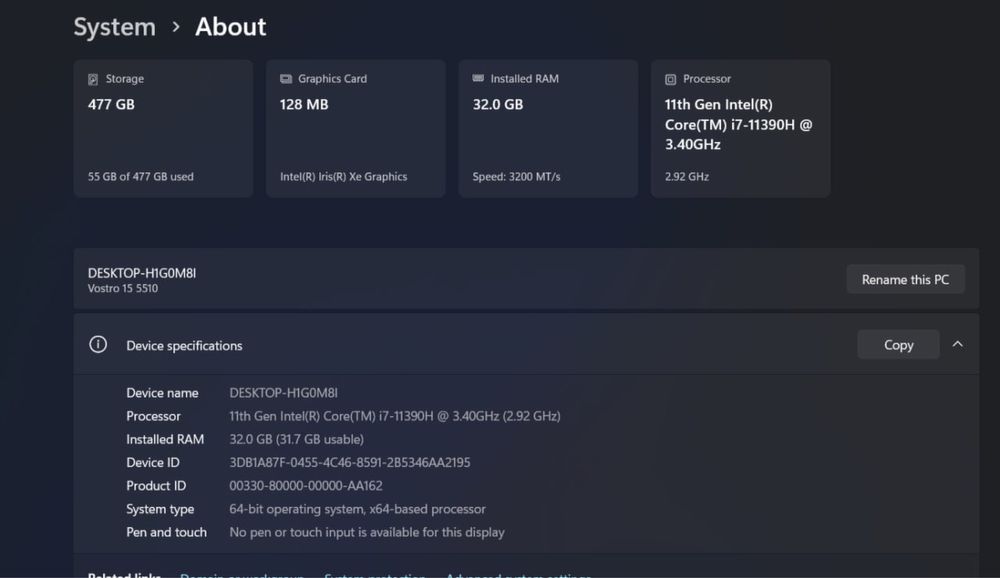The width and height of the screenshot is (1000, 578).
Task: Click the Device specifications heading
Action: point(184,345)
